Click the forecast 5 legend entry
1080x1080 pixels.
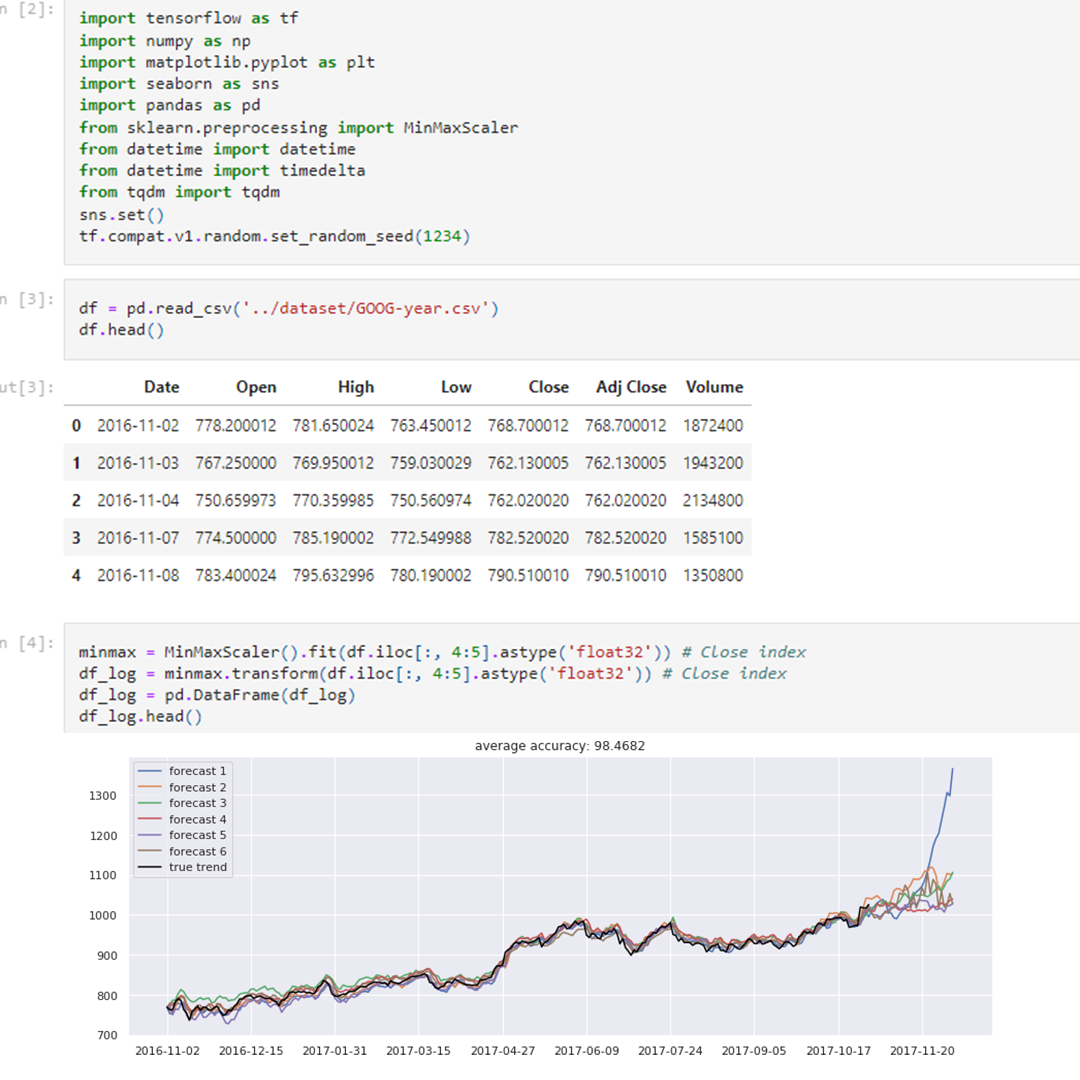[182, 835]
